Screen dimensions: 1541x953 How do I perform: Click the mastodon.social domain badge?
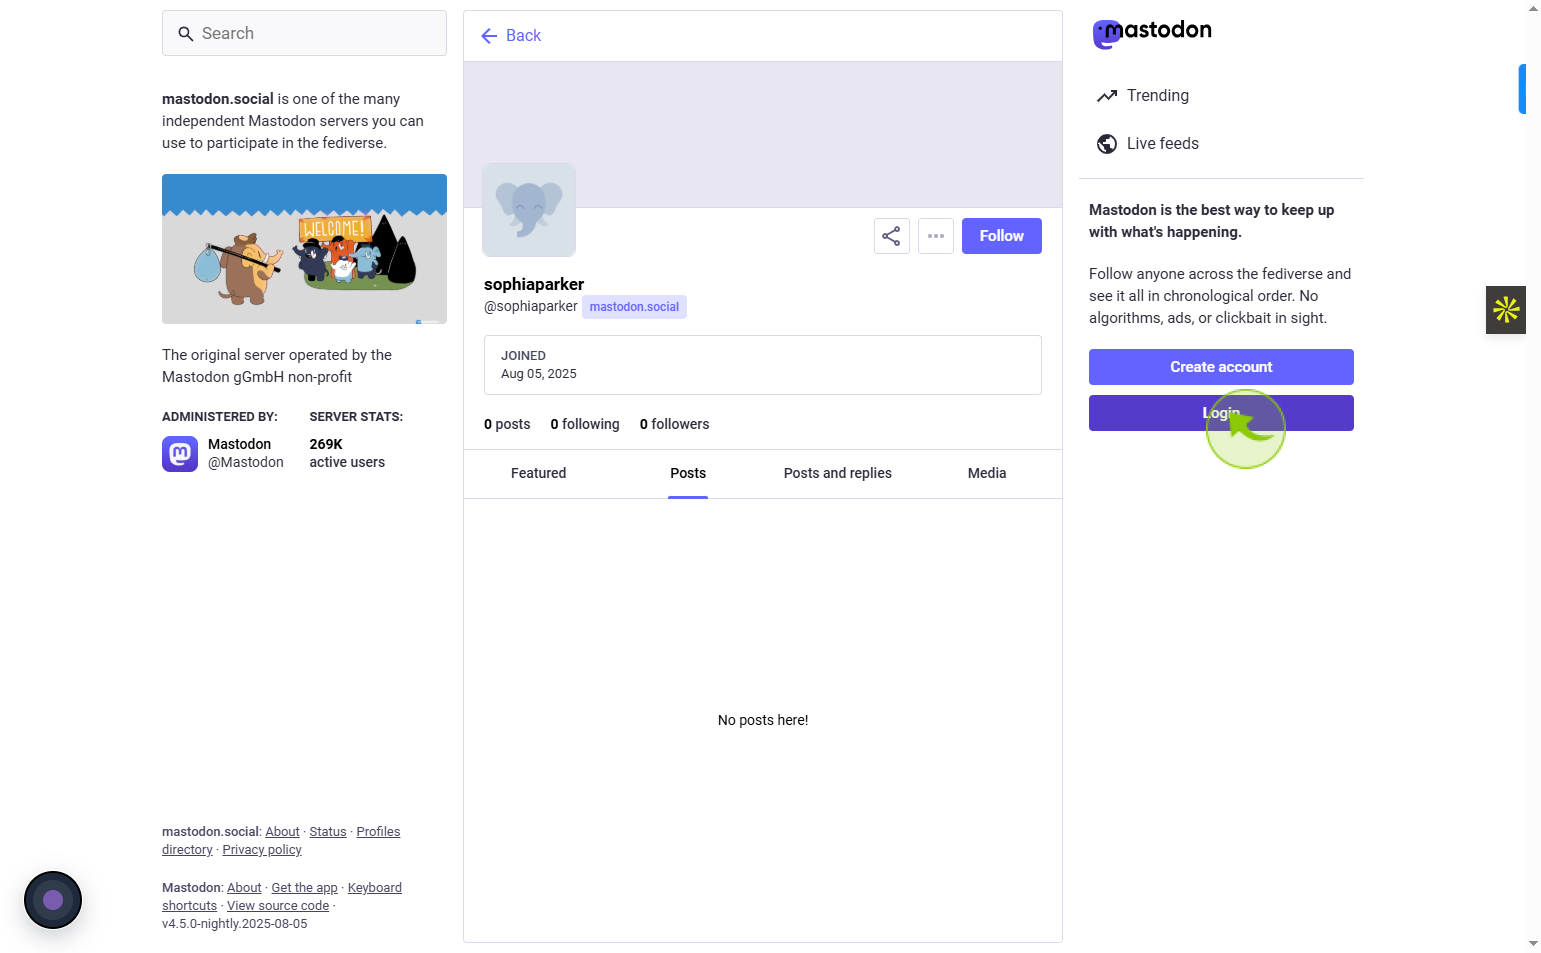634,307
